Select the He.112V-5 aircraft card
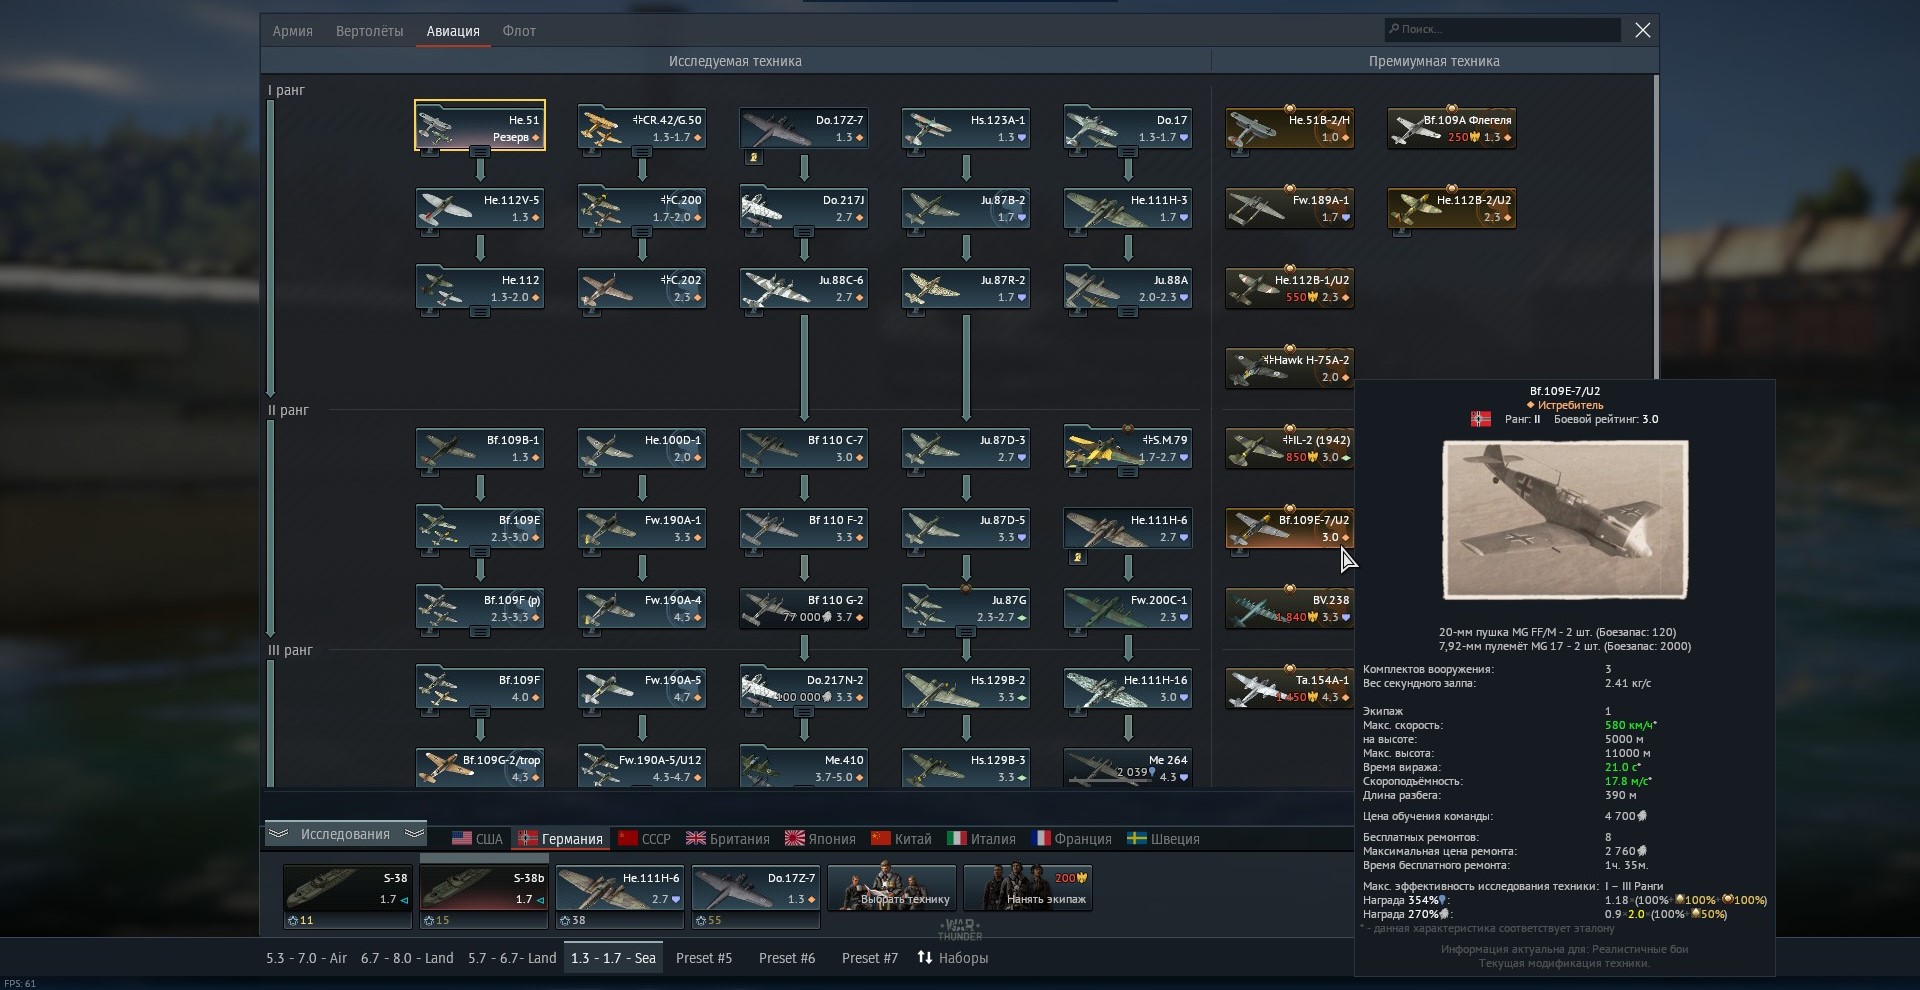This screenshot has width=1920, height=990. [x=480, y=207]
